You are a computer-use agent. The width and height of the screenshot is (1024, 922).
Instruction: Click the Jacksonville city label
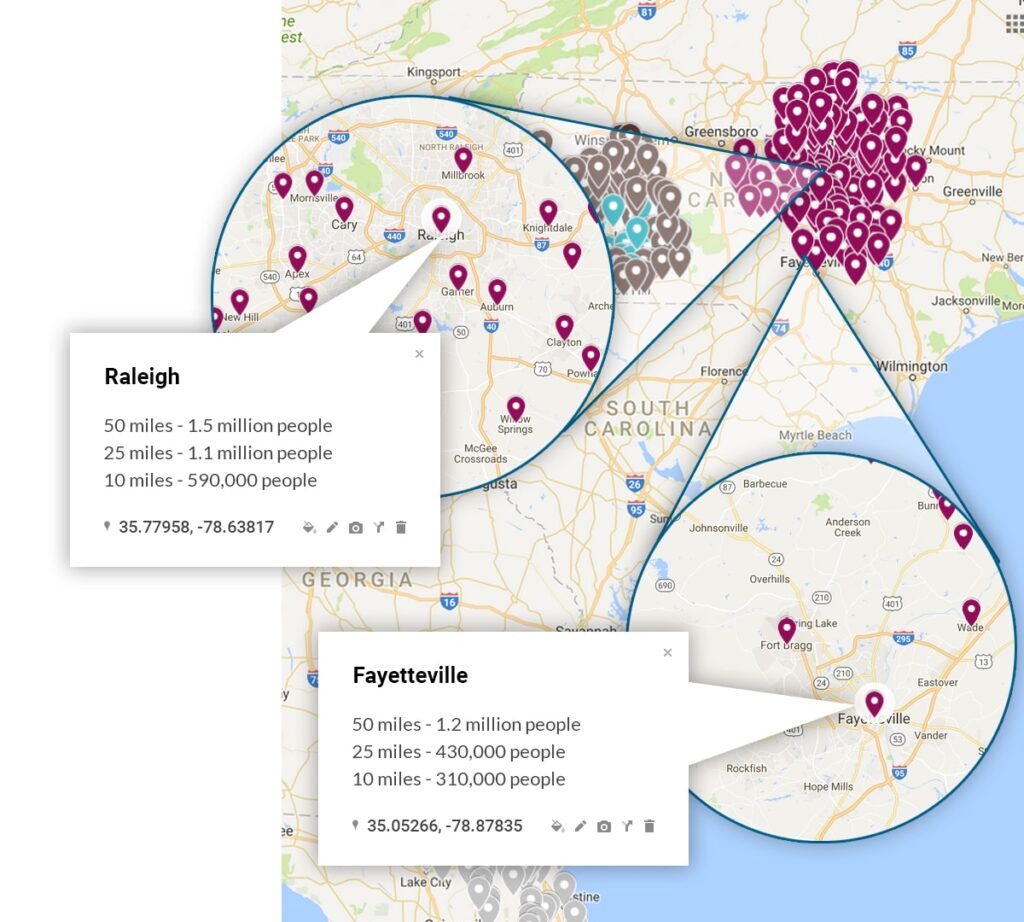pyautogui.click(x=965, y=301)
